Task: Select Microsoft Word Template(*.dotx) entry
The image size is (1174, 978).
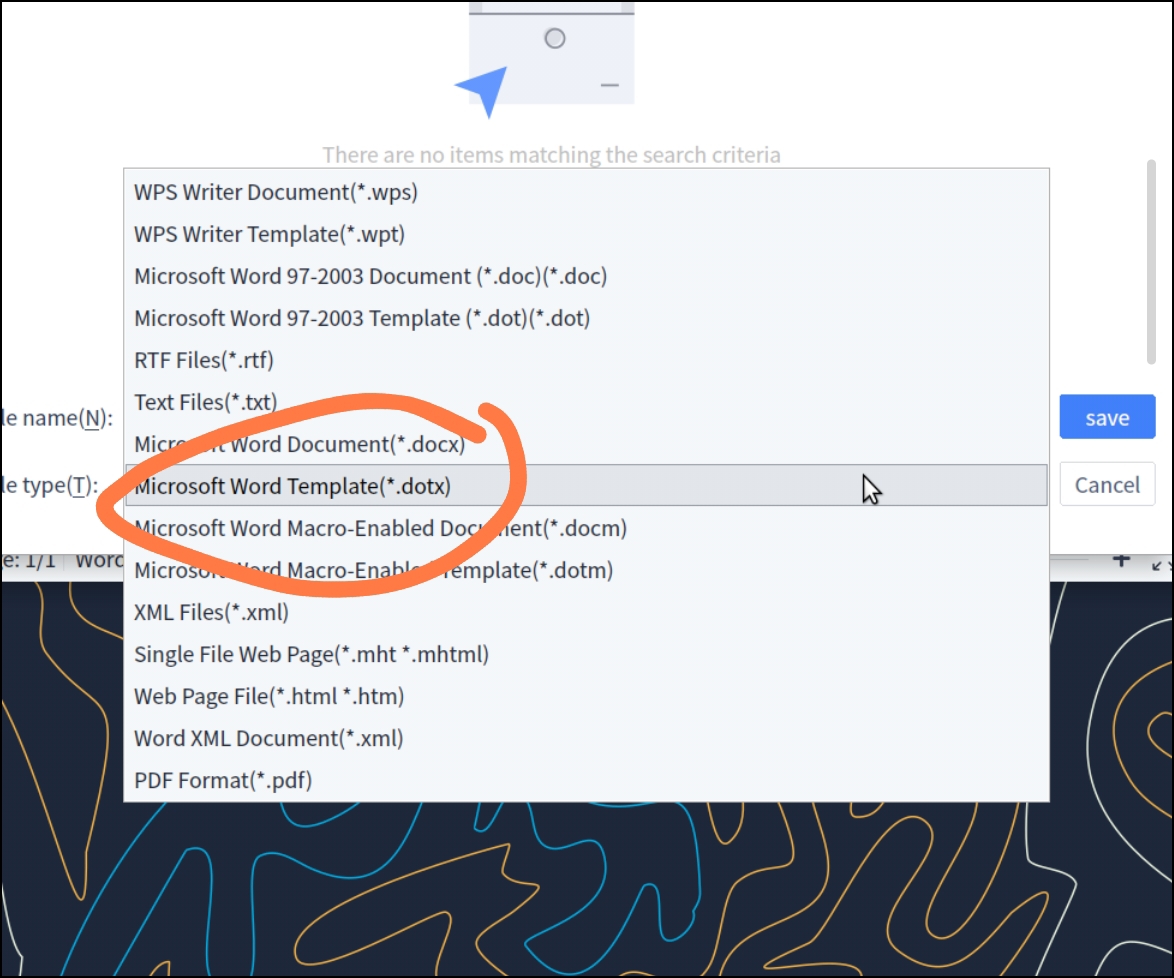Action: pyautogui.click(x=586, y=485)
